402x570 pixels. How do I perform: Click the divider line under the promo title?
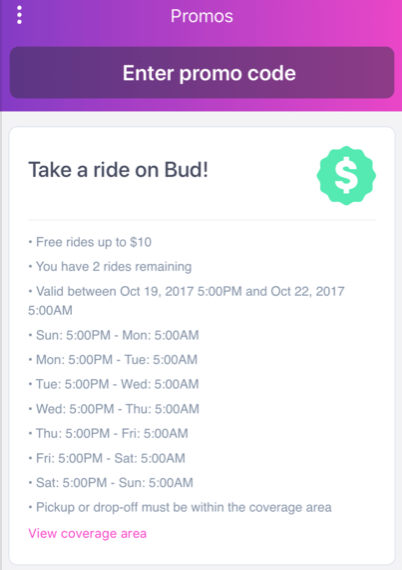point(202,220)
